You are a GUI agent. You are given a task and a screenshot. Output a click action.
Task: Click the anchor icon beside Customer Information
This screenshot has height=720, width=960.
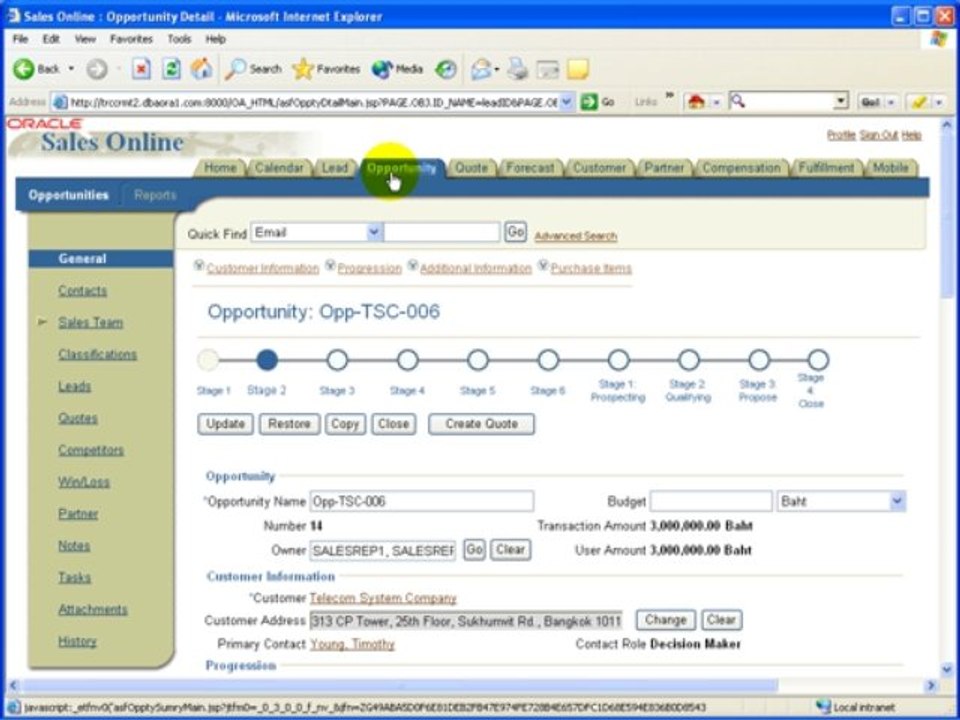pyautogui.click(x=199, y=265)
